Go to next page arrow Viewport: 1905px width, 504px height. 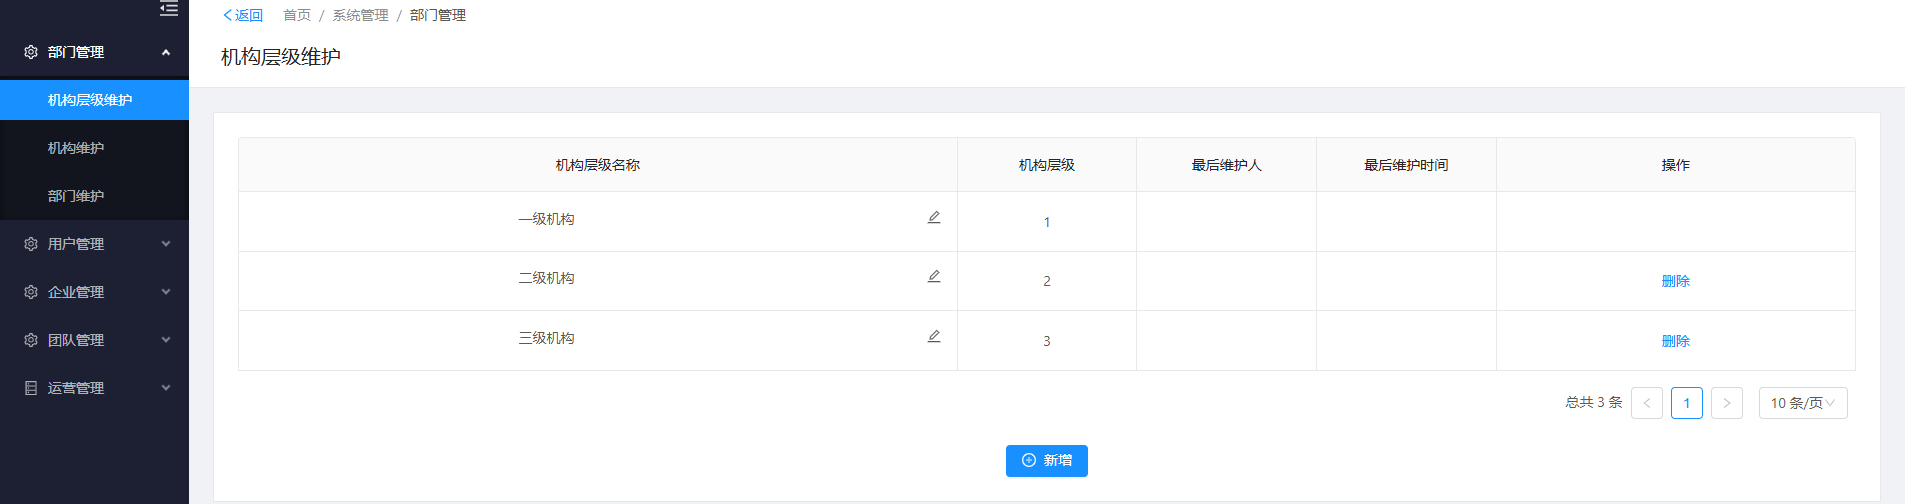(1726, 403)
